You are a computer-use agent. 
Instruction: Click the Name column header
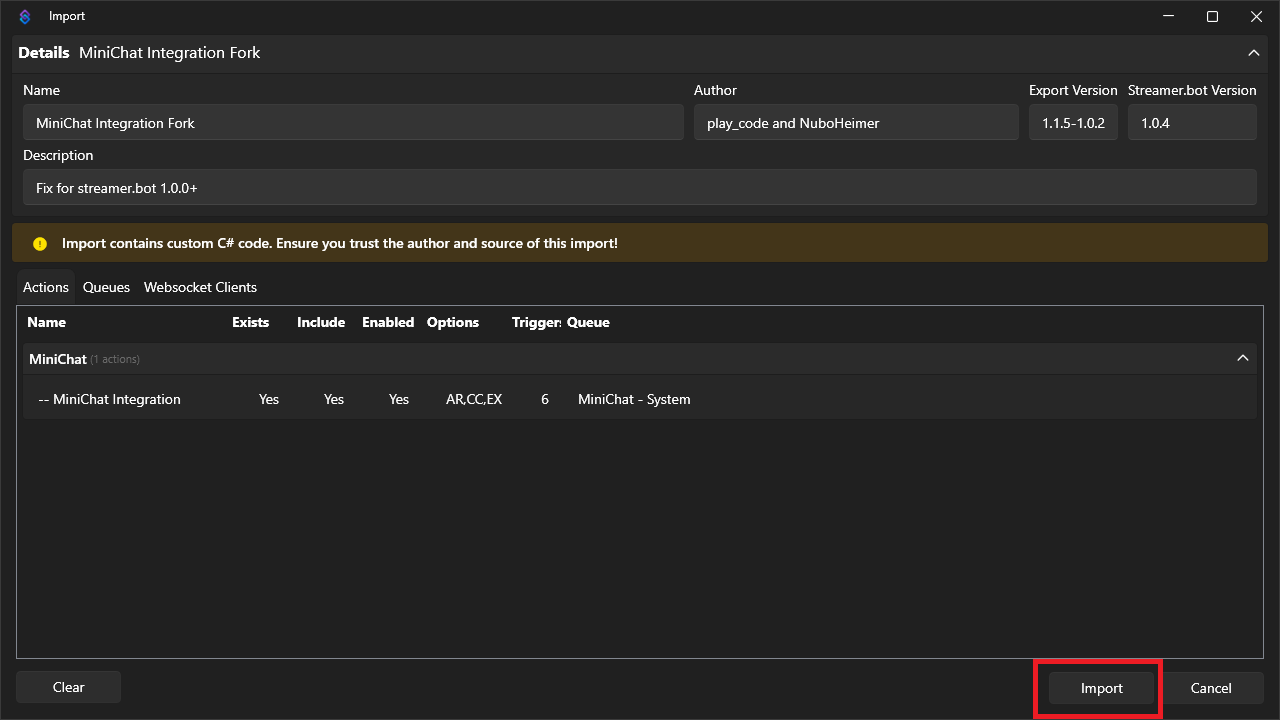tap(46, 322)
